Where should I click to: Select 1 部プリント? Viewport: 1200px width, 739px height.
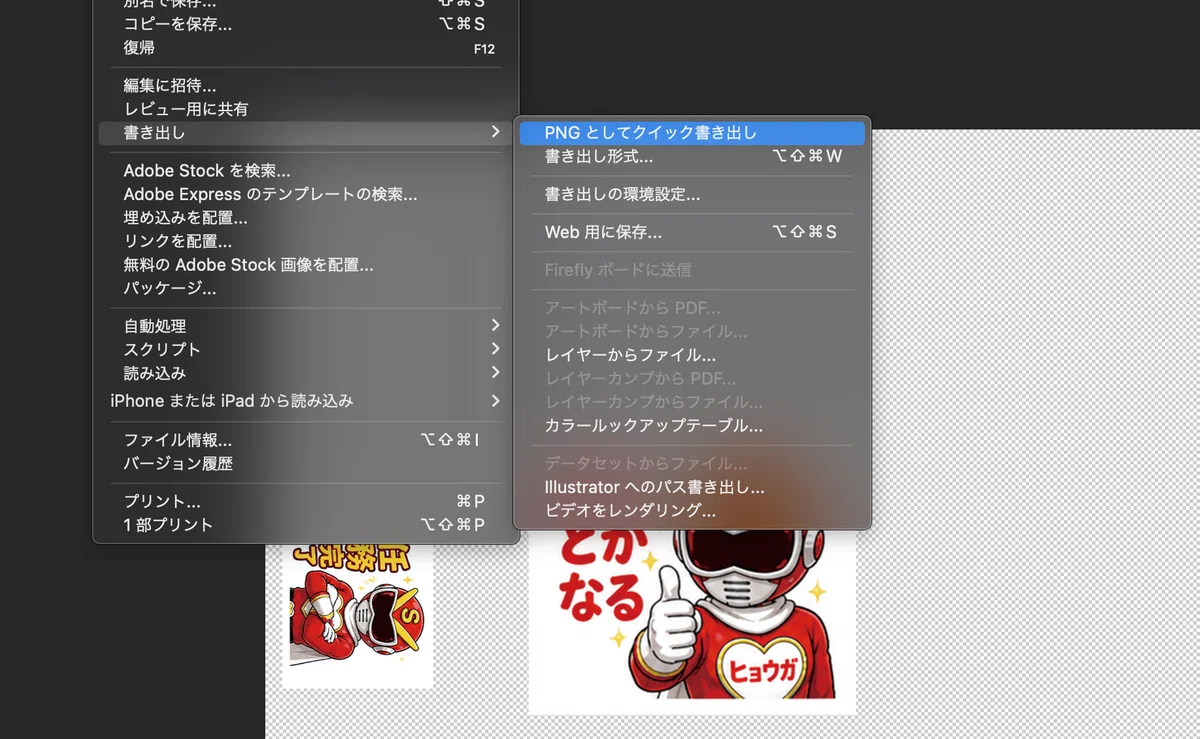pyautogui.click(x=306, y=525)
